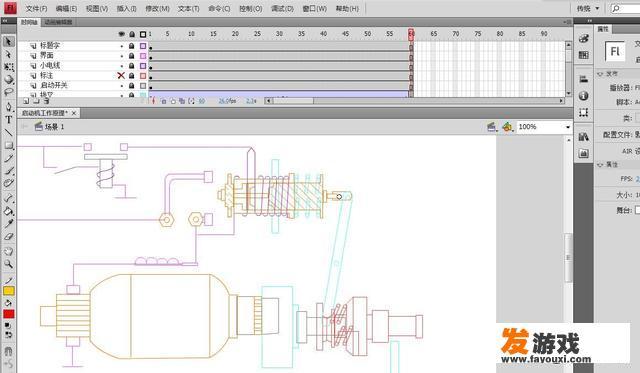Click the timeline playhead at frame 60
This screenshot has height=373, width=640.
(411, 34)
